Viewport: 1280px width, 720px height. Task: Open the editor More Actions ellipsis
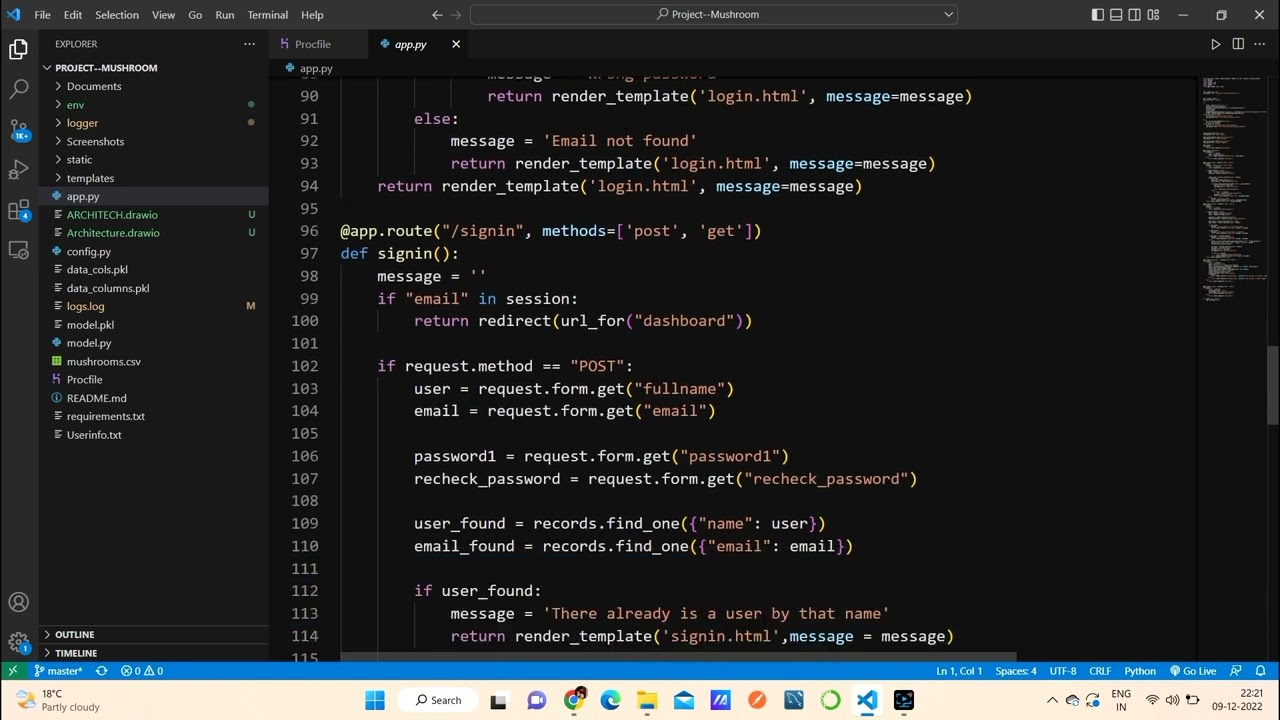point(1260,44)
